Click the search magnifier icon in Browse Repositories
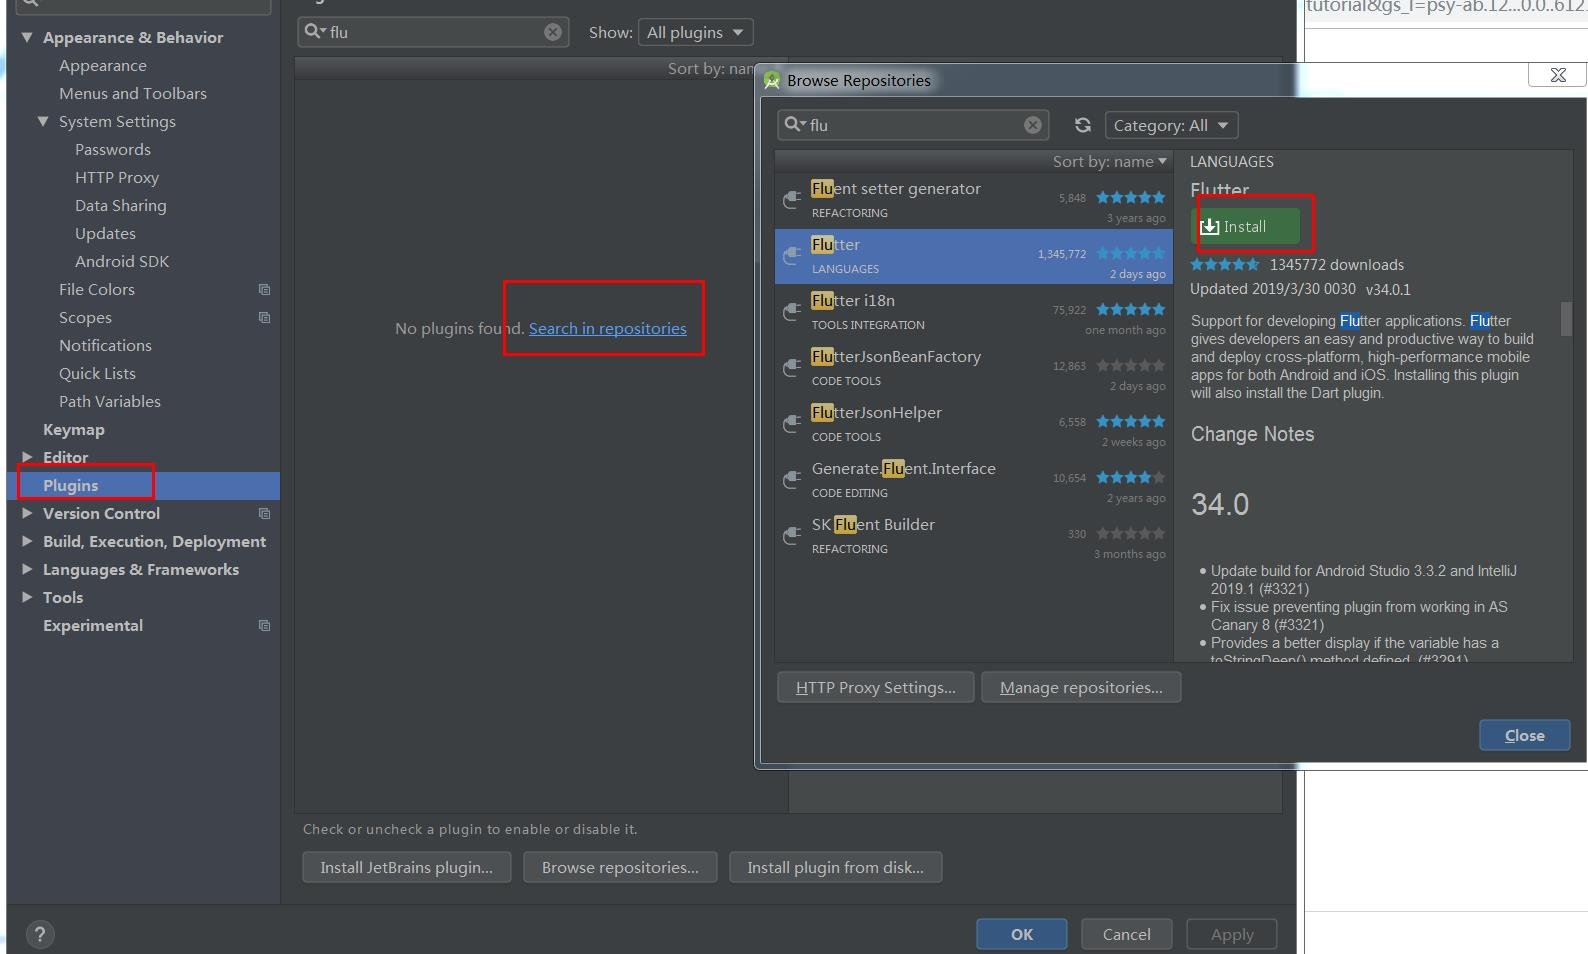Image resolution: width=1588 pixels, height=954 pixels. point(793,125)
